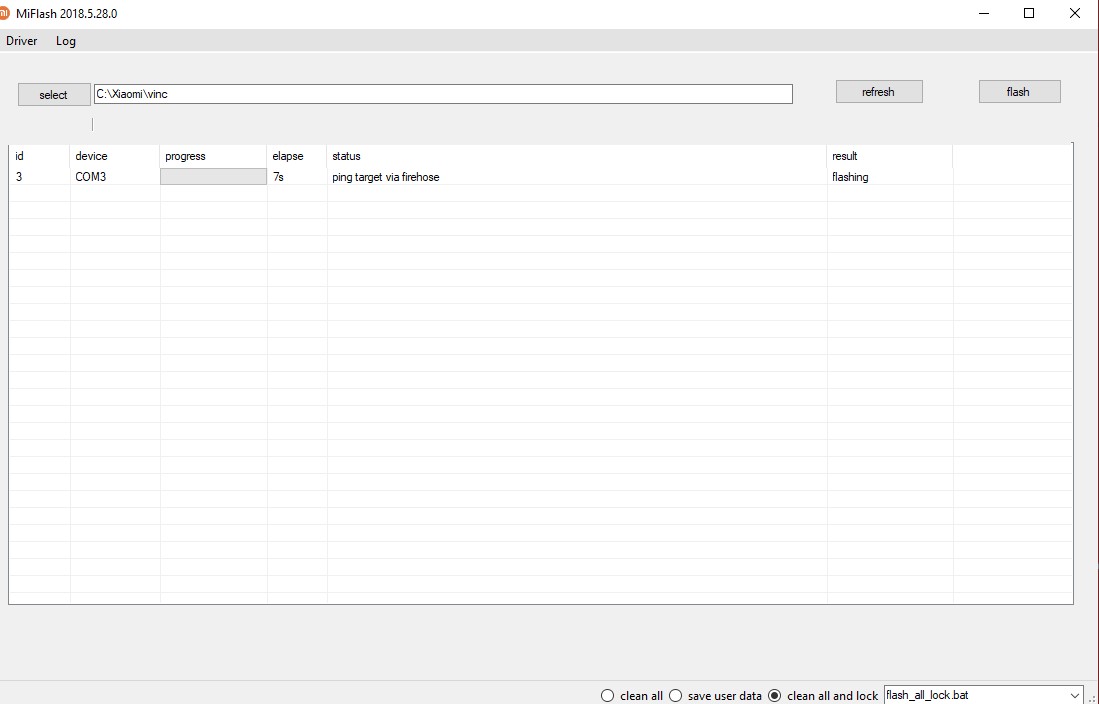Click the 7s elapse cell

pyautogui.click(x=296, y=177)
